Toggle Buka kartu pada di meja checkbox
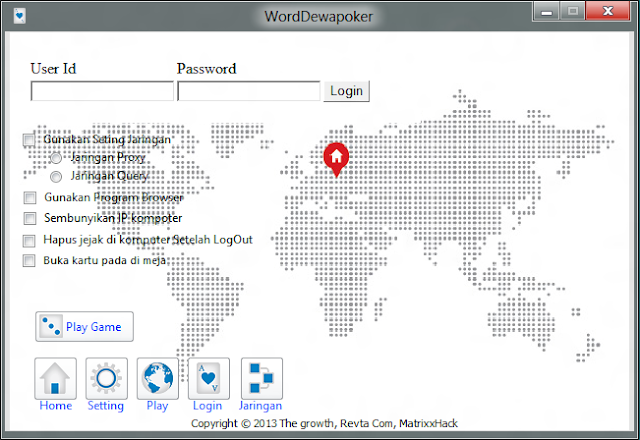640x440 pixels. click(x=29, y=260)
